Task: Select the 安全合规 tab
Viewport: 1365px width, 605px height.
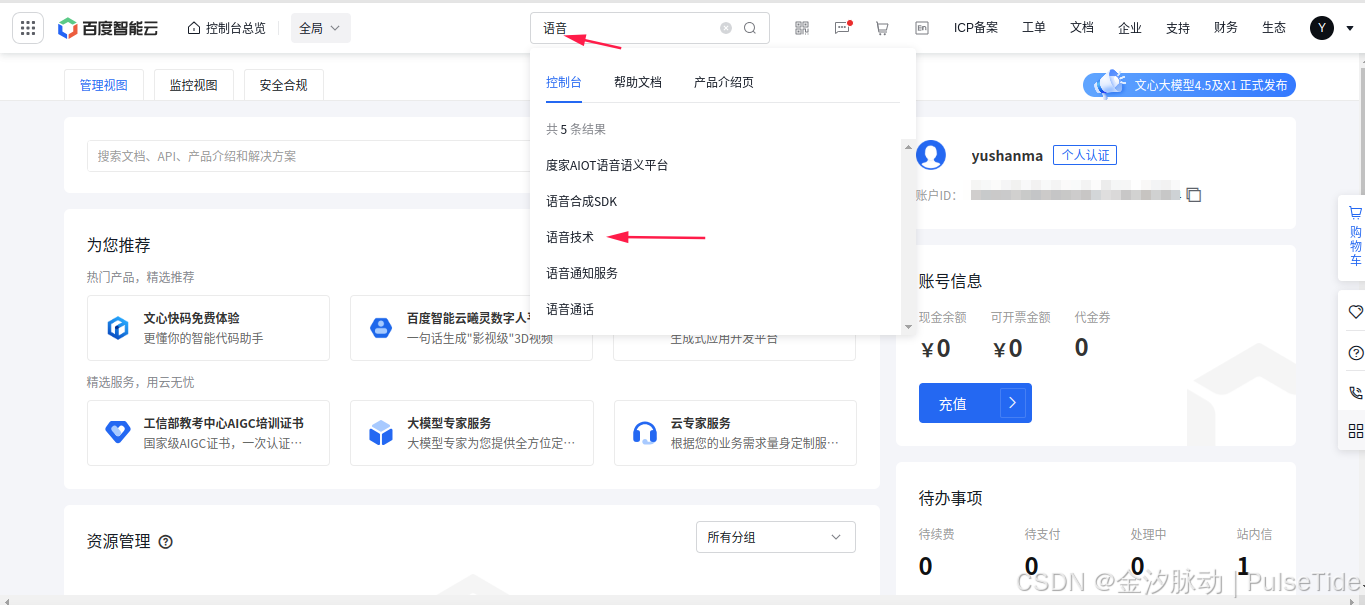Action: pyautogui.click(x=284, y=85)
